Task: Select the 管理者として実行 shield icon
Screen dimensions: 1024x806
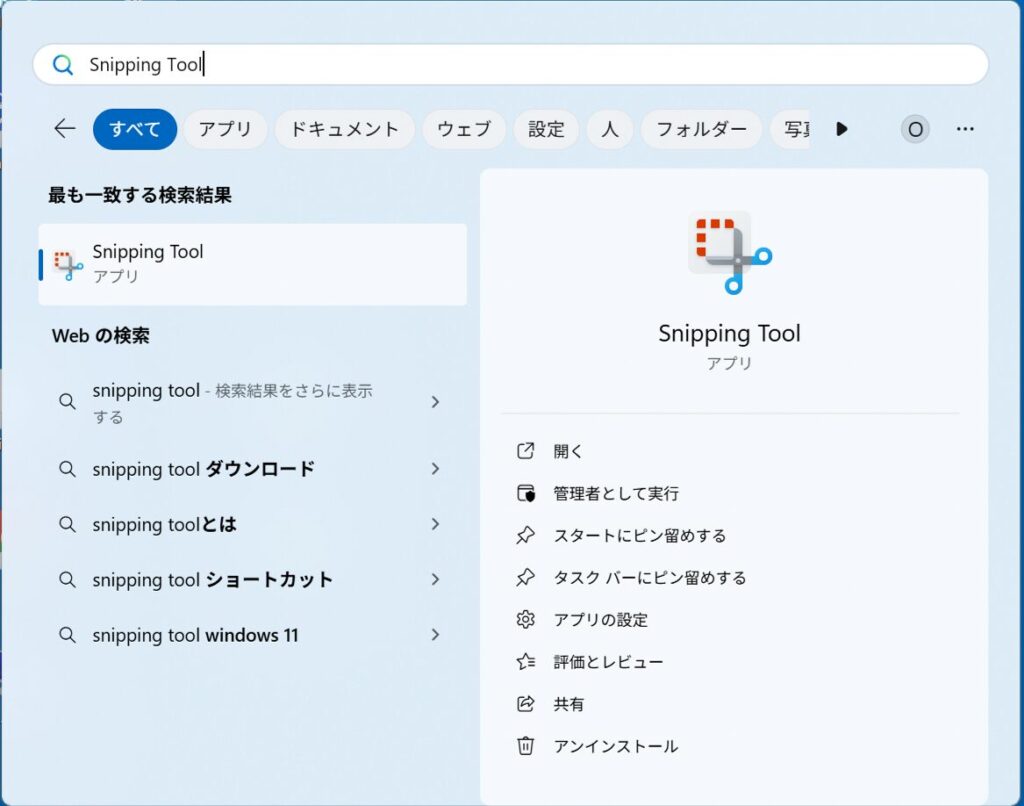Action: click(526, 492)
